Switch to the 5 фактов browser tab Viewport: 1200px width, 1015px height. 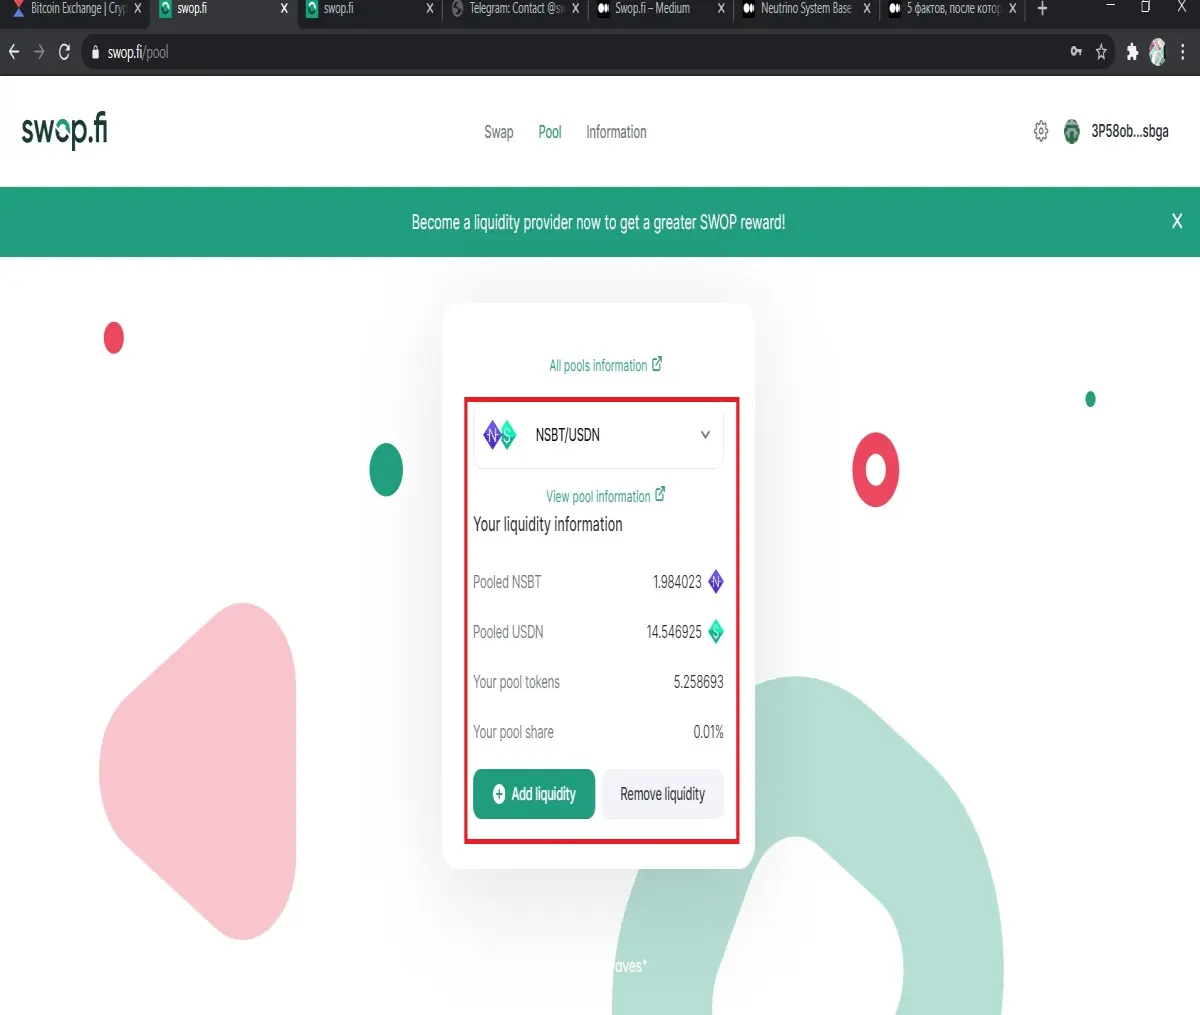tap(952, 9)
